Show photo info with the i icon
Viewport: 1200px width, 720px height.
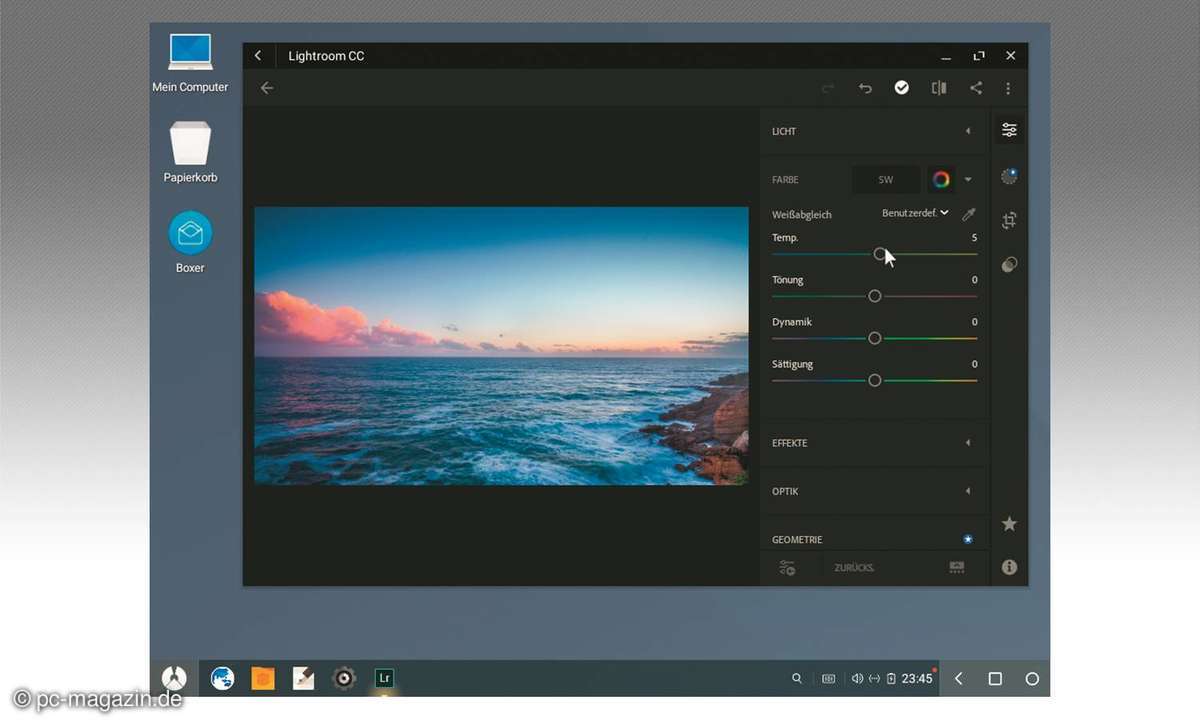pyautogui.click(x=1009, y=567)
